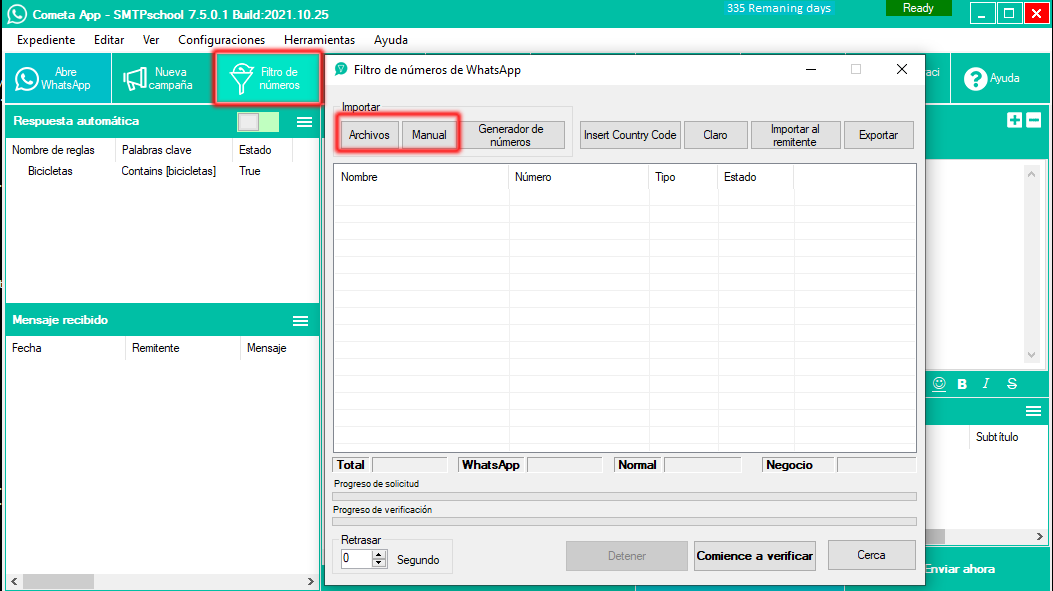1053x591 pixels.
Task: Click the Normal count field
Action: 702,465
